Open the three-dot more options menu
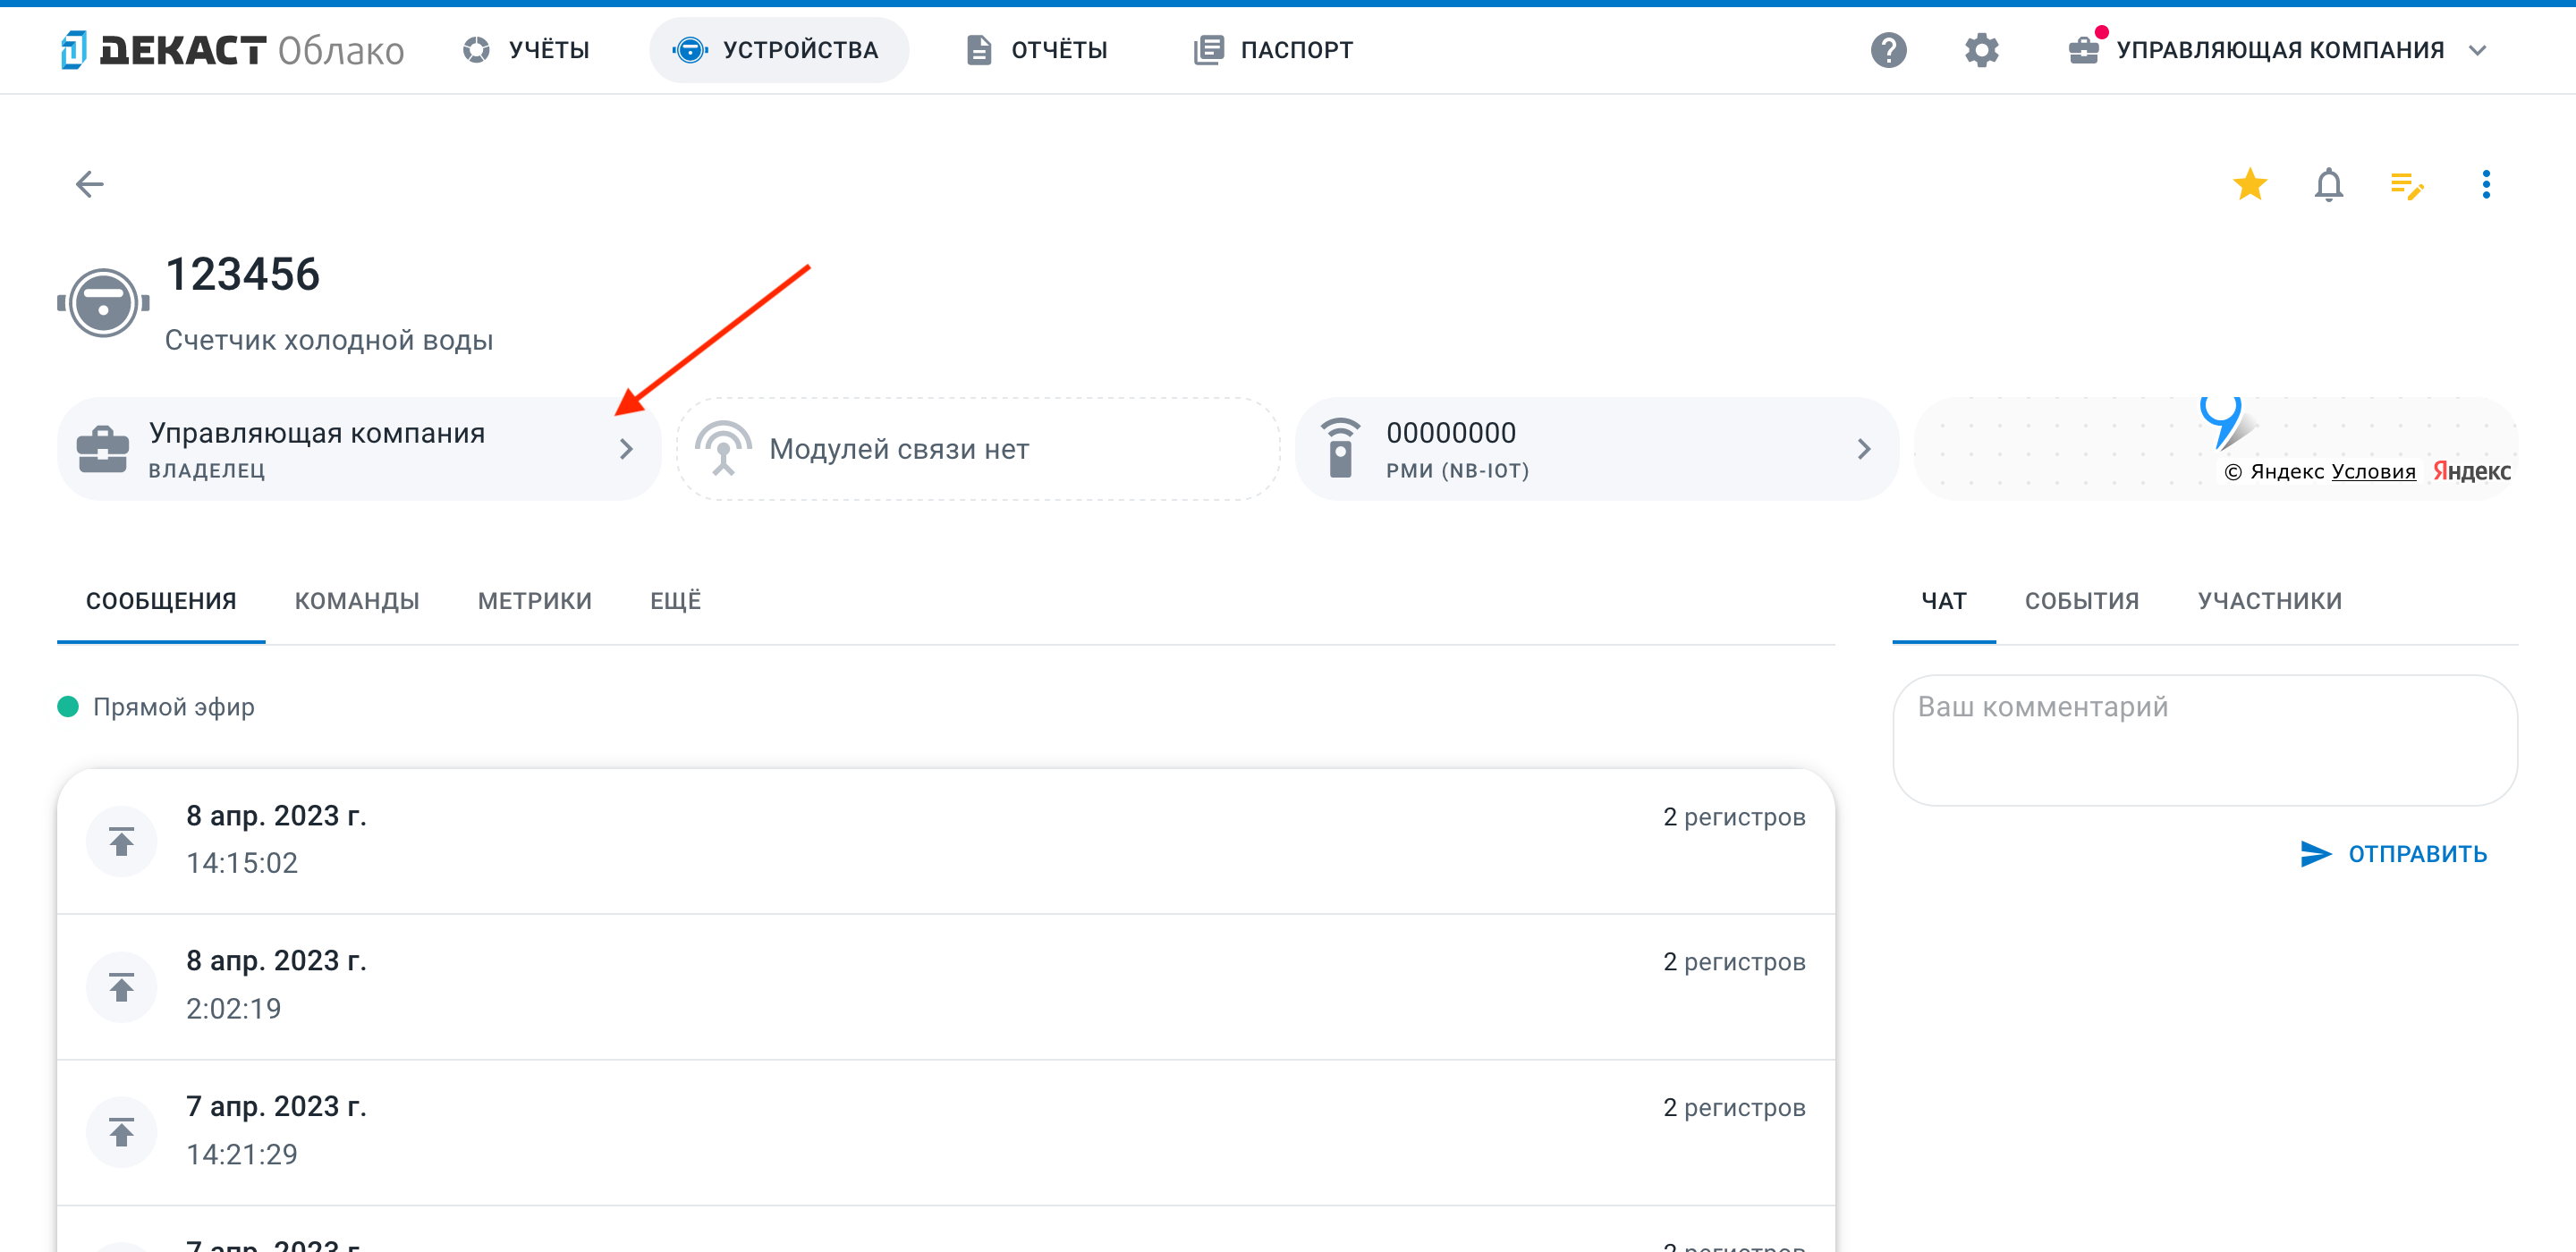2576x1252 pixels. pyautogui.click(x=2486, y=184)
